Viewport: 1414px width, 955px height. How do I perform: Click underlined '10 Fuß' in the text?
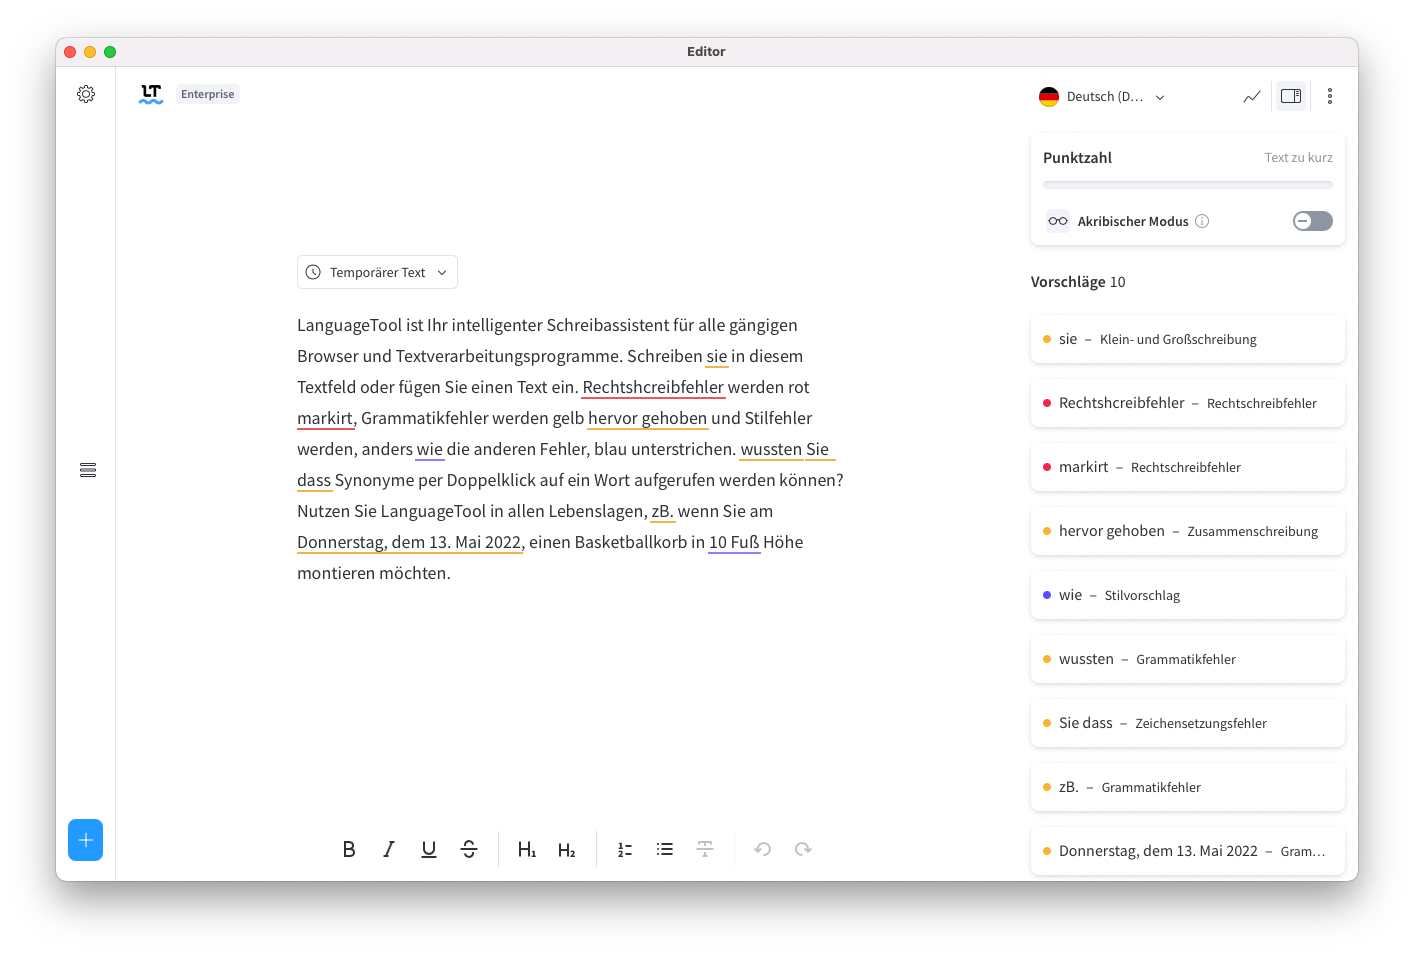734,542
